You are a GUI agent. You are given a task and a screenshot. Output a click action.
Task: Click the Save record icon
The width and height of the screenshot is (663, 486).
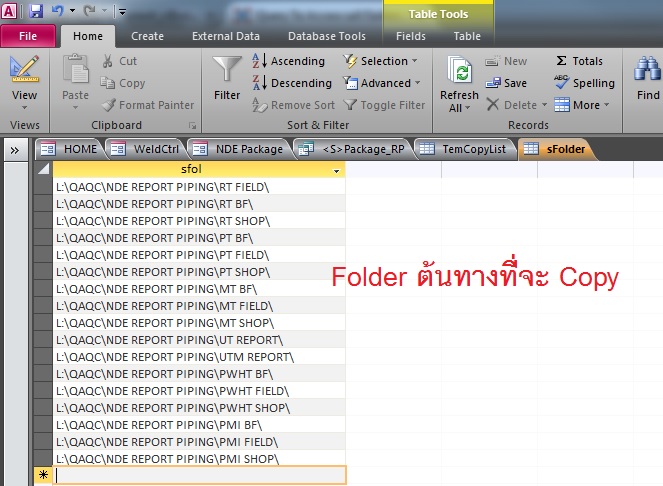494,83
